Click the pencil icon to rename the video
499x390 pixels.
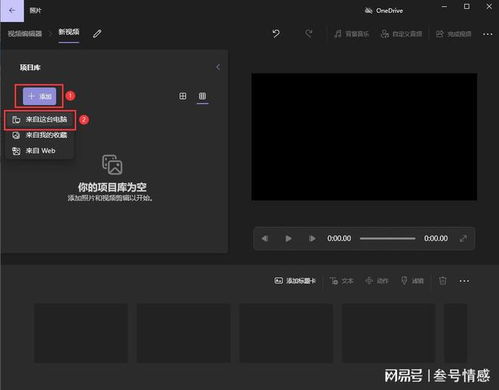tap(97, 33)
